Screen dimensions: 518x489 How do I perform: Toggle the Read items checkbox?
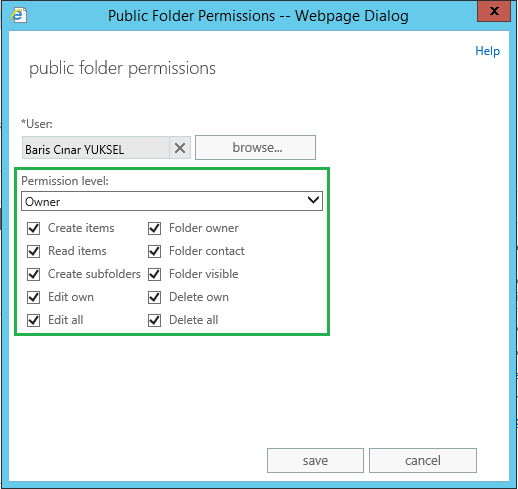34,251
